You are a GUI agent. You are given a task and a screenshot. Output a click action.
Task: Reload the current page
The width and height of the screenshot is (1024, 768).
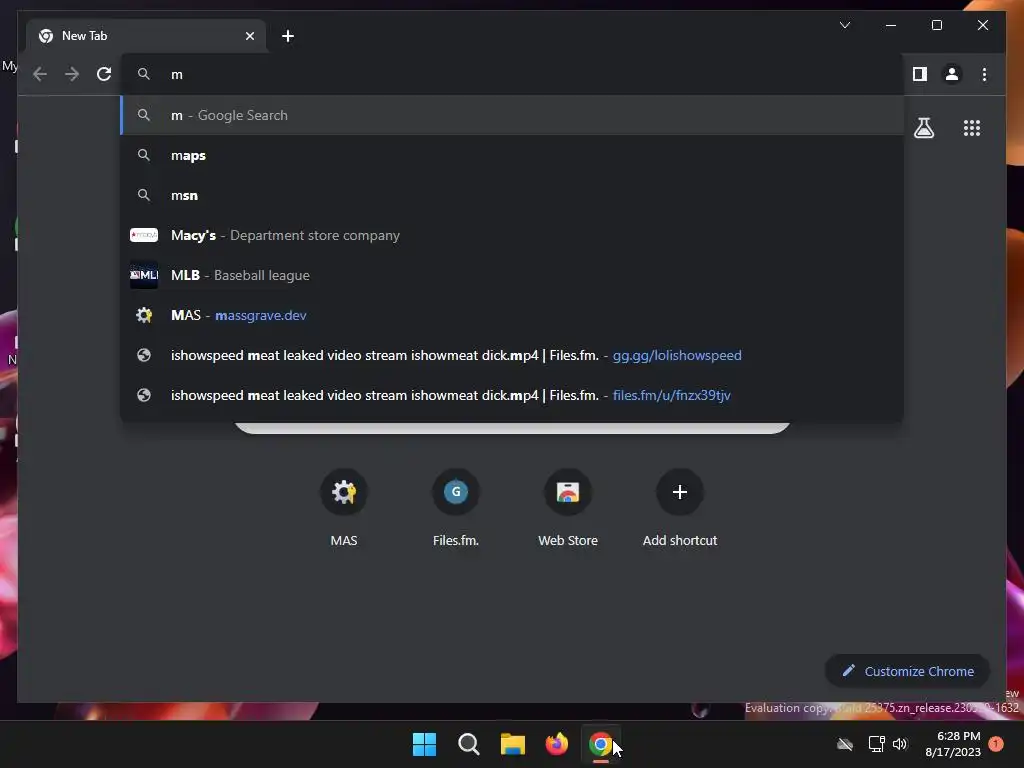point(104,74)
